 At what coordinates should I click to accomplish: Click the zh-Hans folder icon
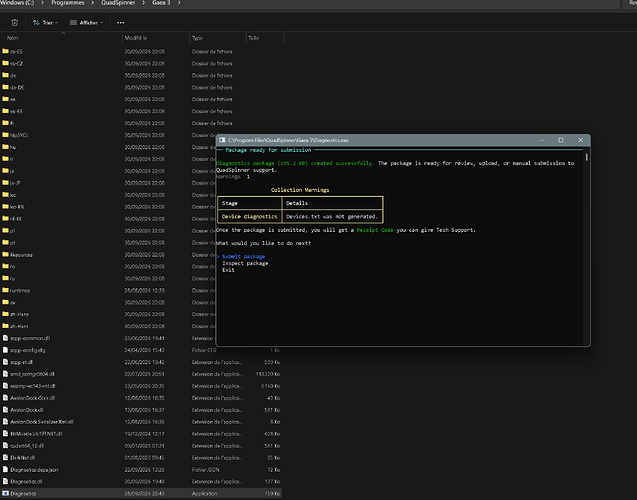coord(5,314)
